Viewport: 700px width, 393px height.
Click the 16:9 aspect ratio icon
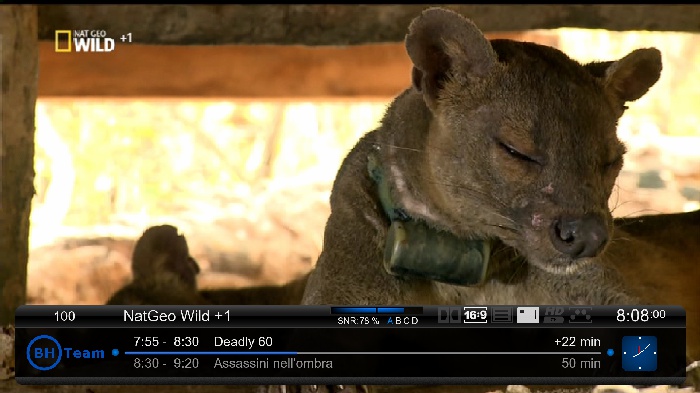pyautogui.click(x=475, y=315)
